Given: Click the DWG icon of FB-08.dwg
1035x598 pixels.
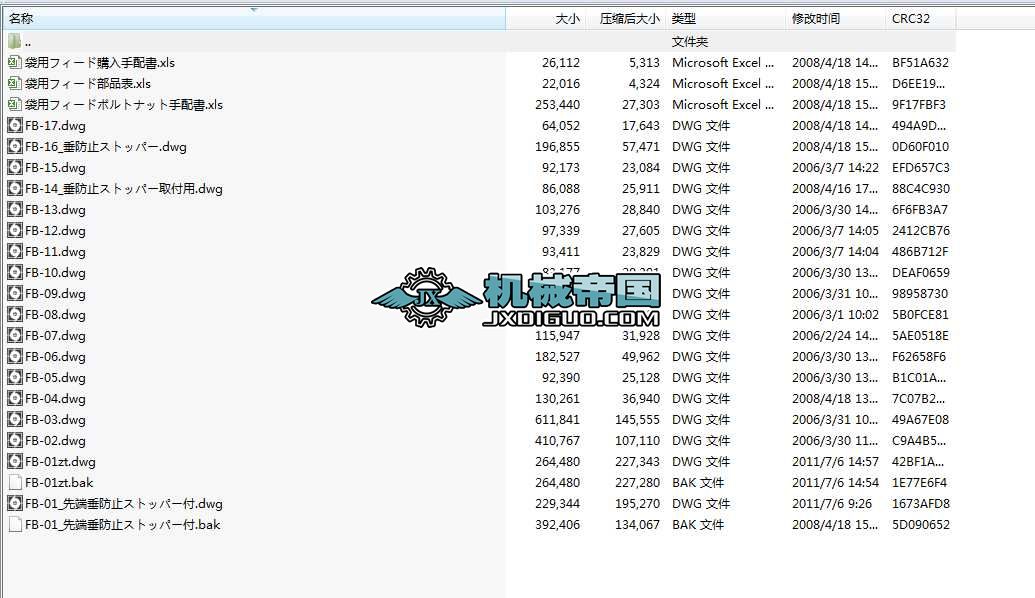Looking at the screenshot, I should pos(15,315).
